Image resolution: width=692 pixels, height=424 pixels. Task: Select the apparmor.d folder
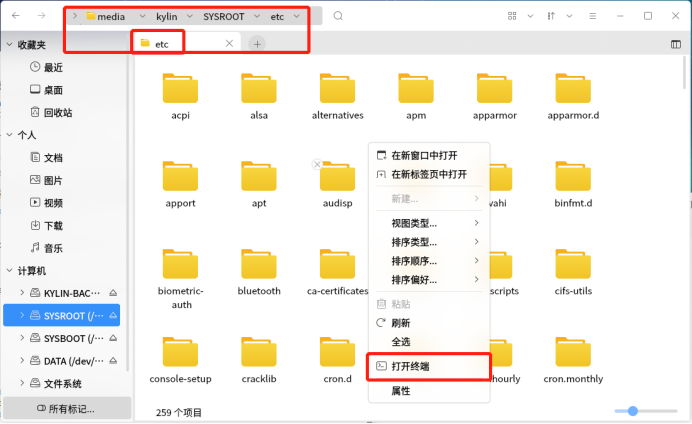[x=573, y=96]
